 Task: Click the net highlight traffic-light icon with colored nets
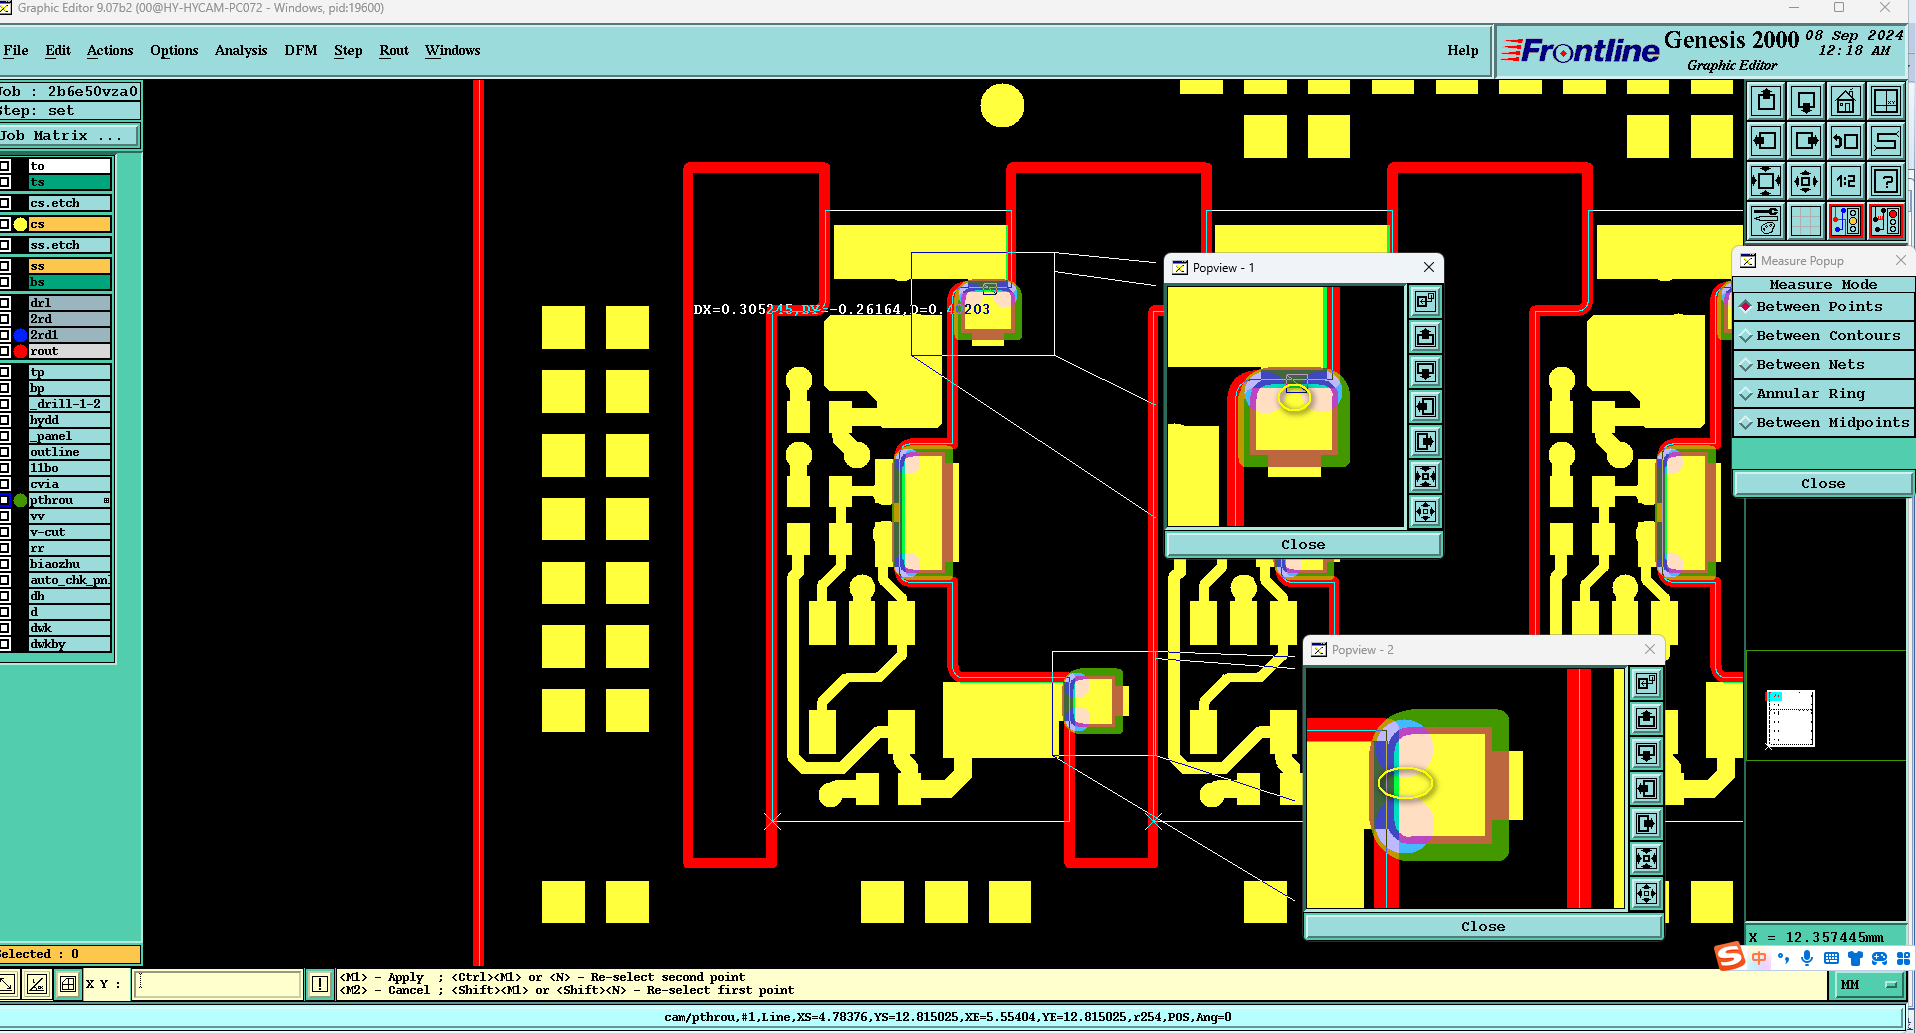(1846, 221)
